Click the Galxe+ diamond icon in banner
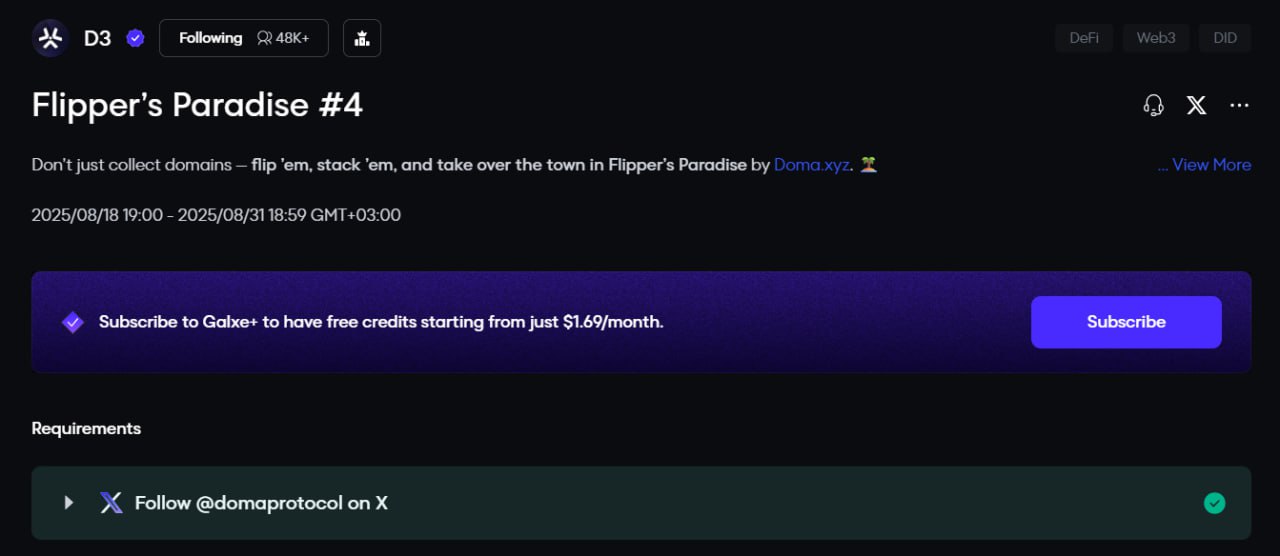1280x556 pixels. point(73,322)
